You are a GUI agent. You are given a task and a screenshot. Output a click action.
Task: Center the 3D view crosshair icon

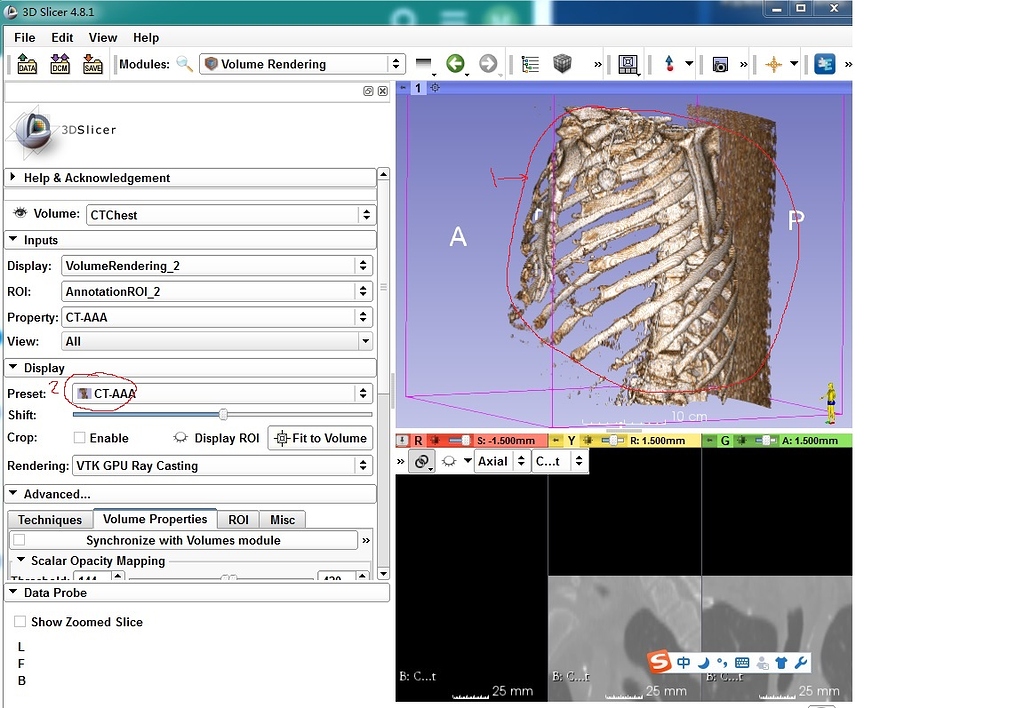click(435, 88)
